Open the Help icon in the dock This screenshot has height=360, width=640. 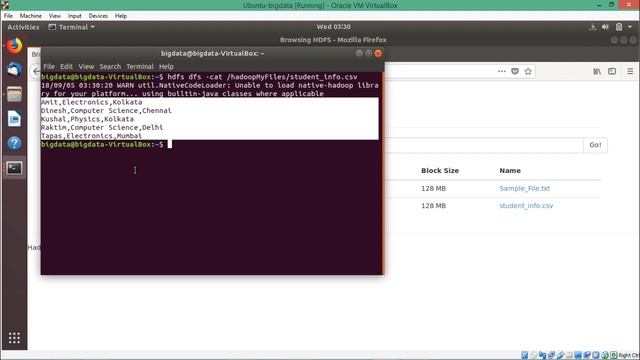click(14, 143)
